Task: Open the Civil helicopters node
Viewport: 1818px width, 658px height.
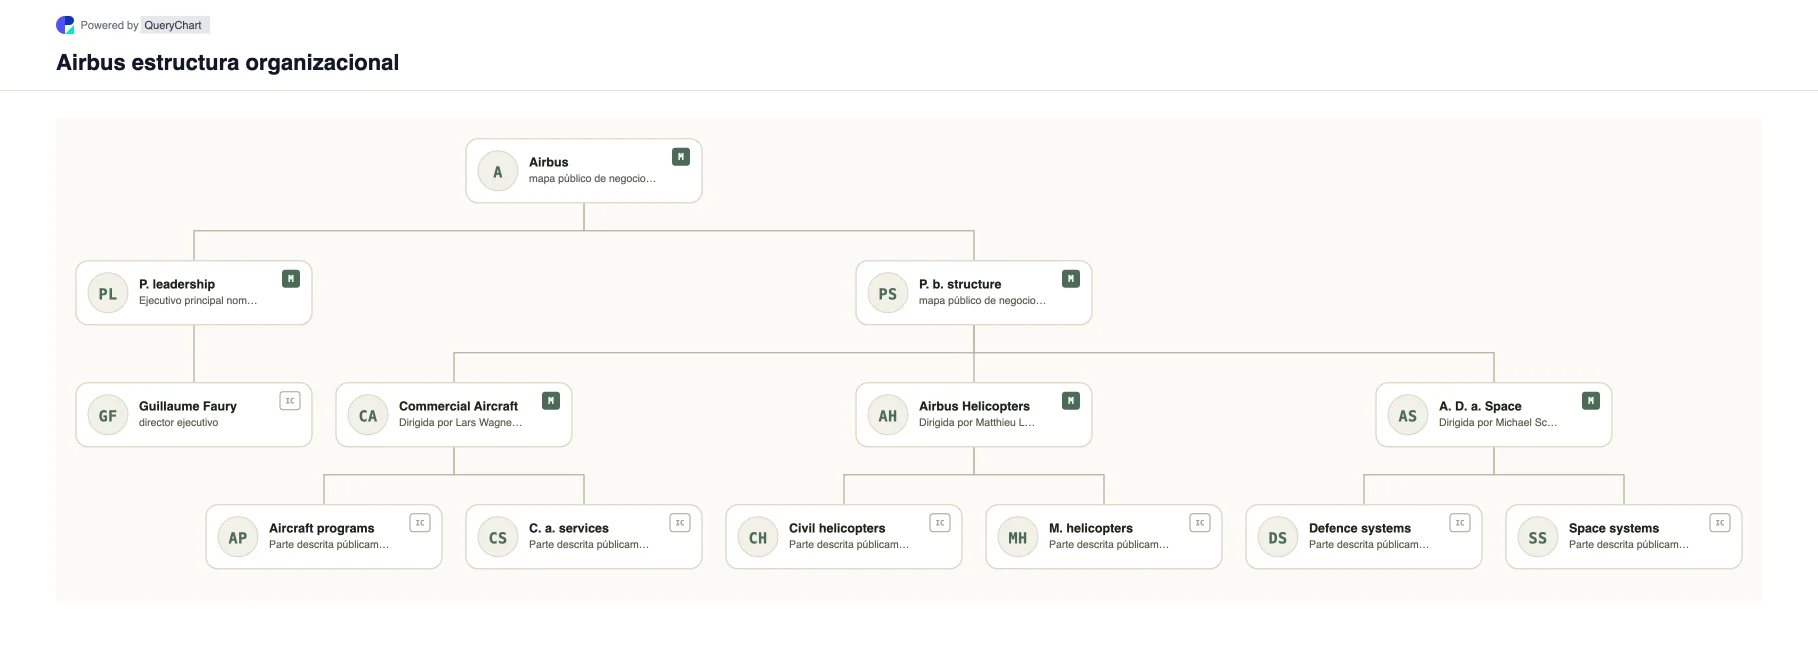Action: click(844, 537)
